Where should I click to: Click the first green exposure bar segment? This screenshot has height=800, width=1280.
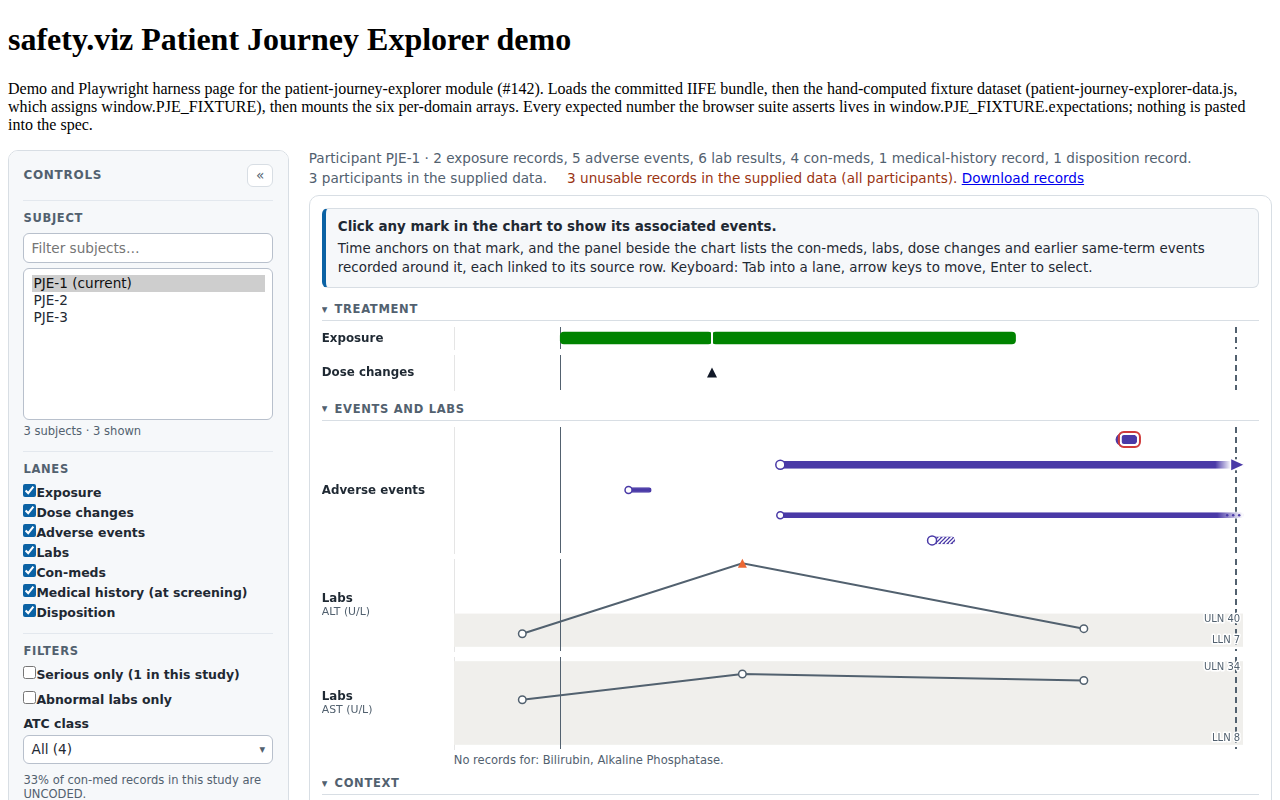click(635, 338)
